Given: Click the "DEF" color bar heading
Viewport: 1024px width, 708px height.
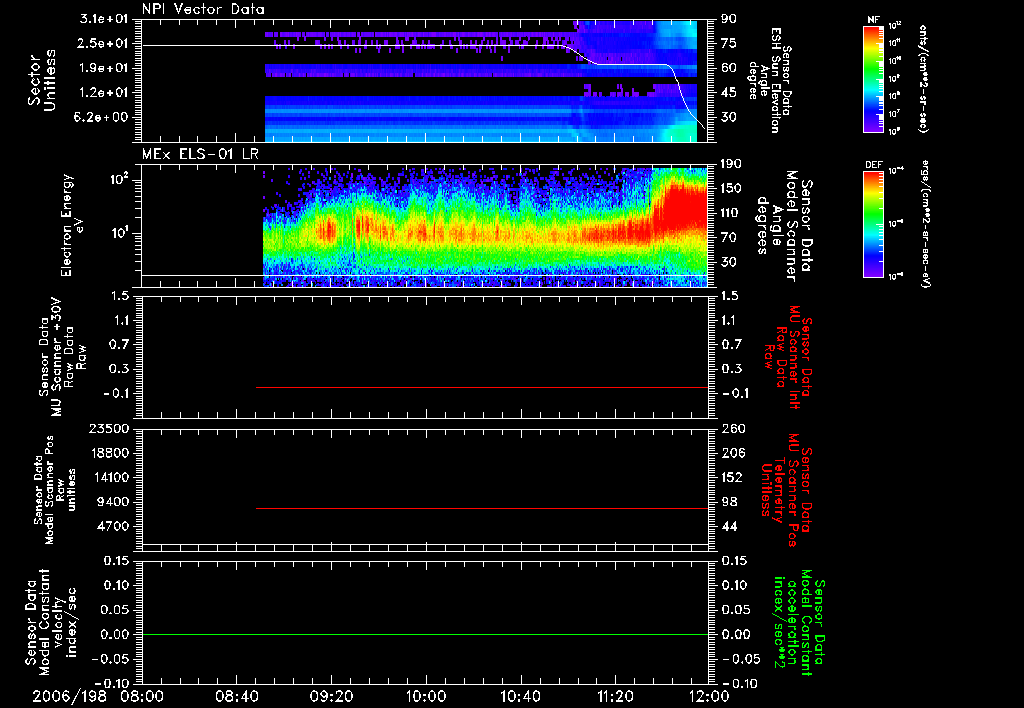Looking at the screenshot, I should [874, 165].
